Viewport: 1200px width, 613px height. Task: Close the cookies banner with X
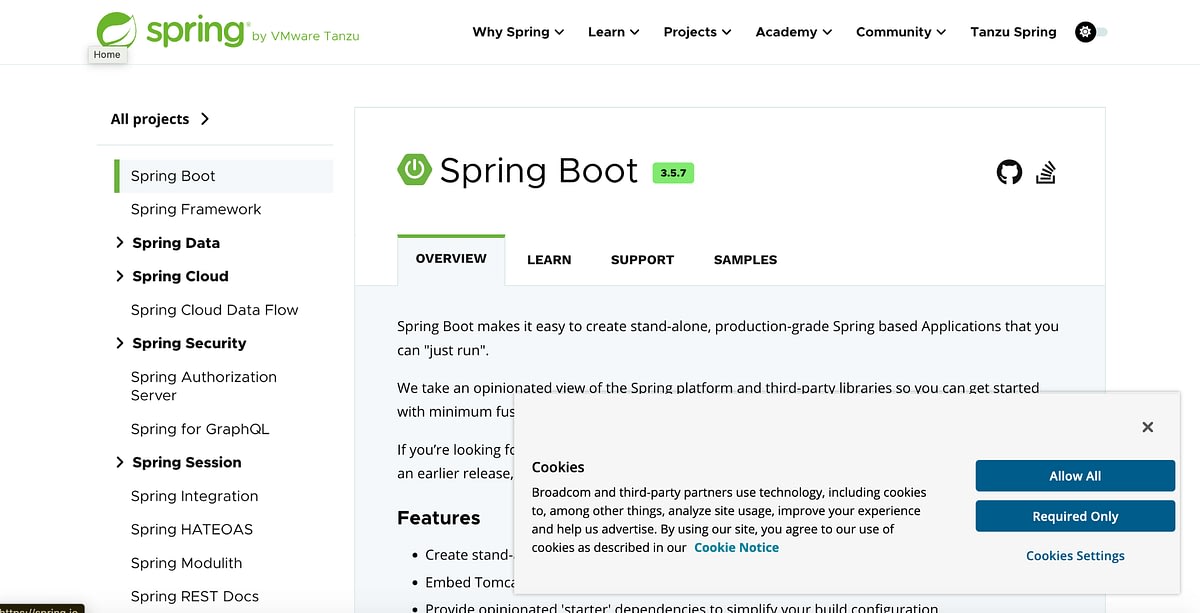1147,427
